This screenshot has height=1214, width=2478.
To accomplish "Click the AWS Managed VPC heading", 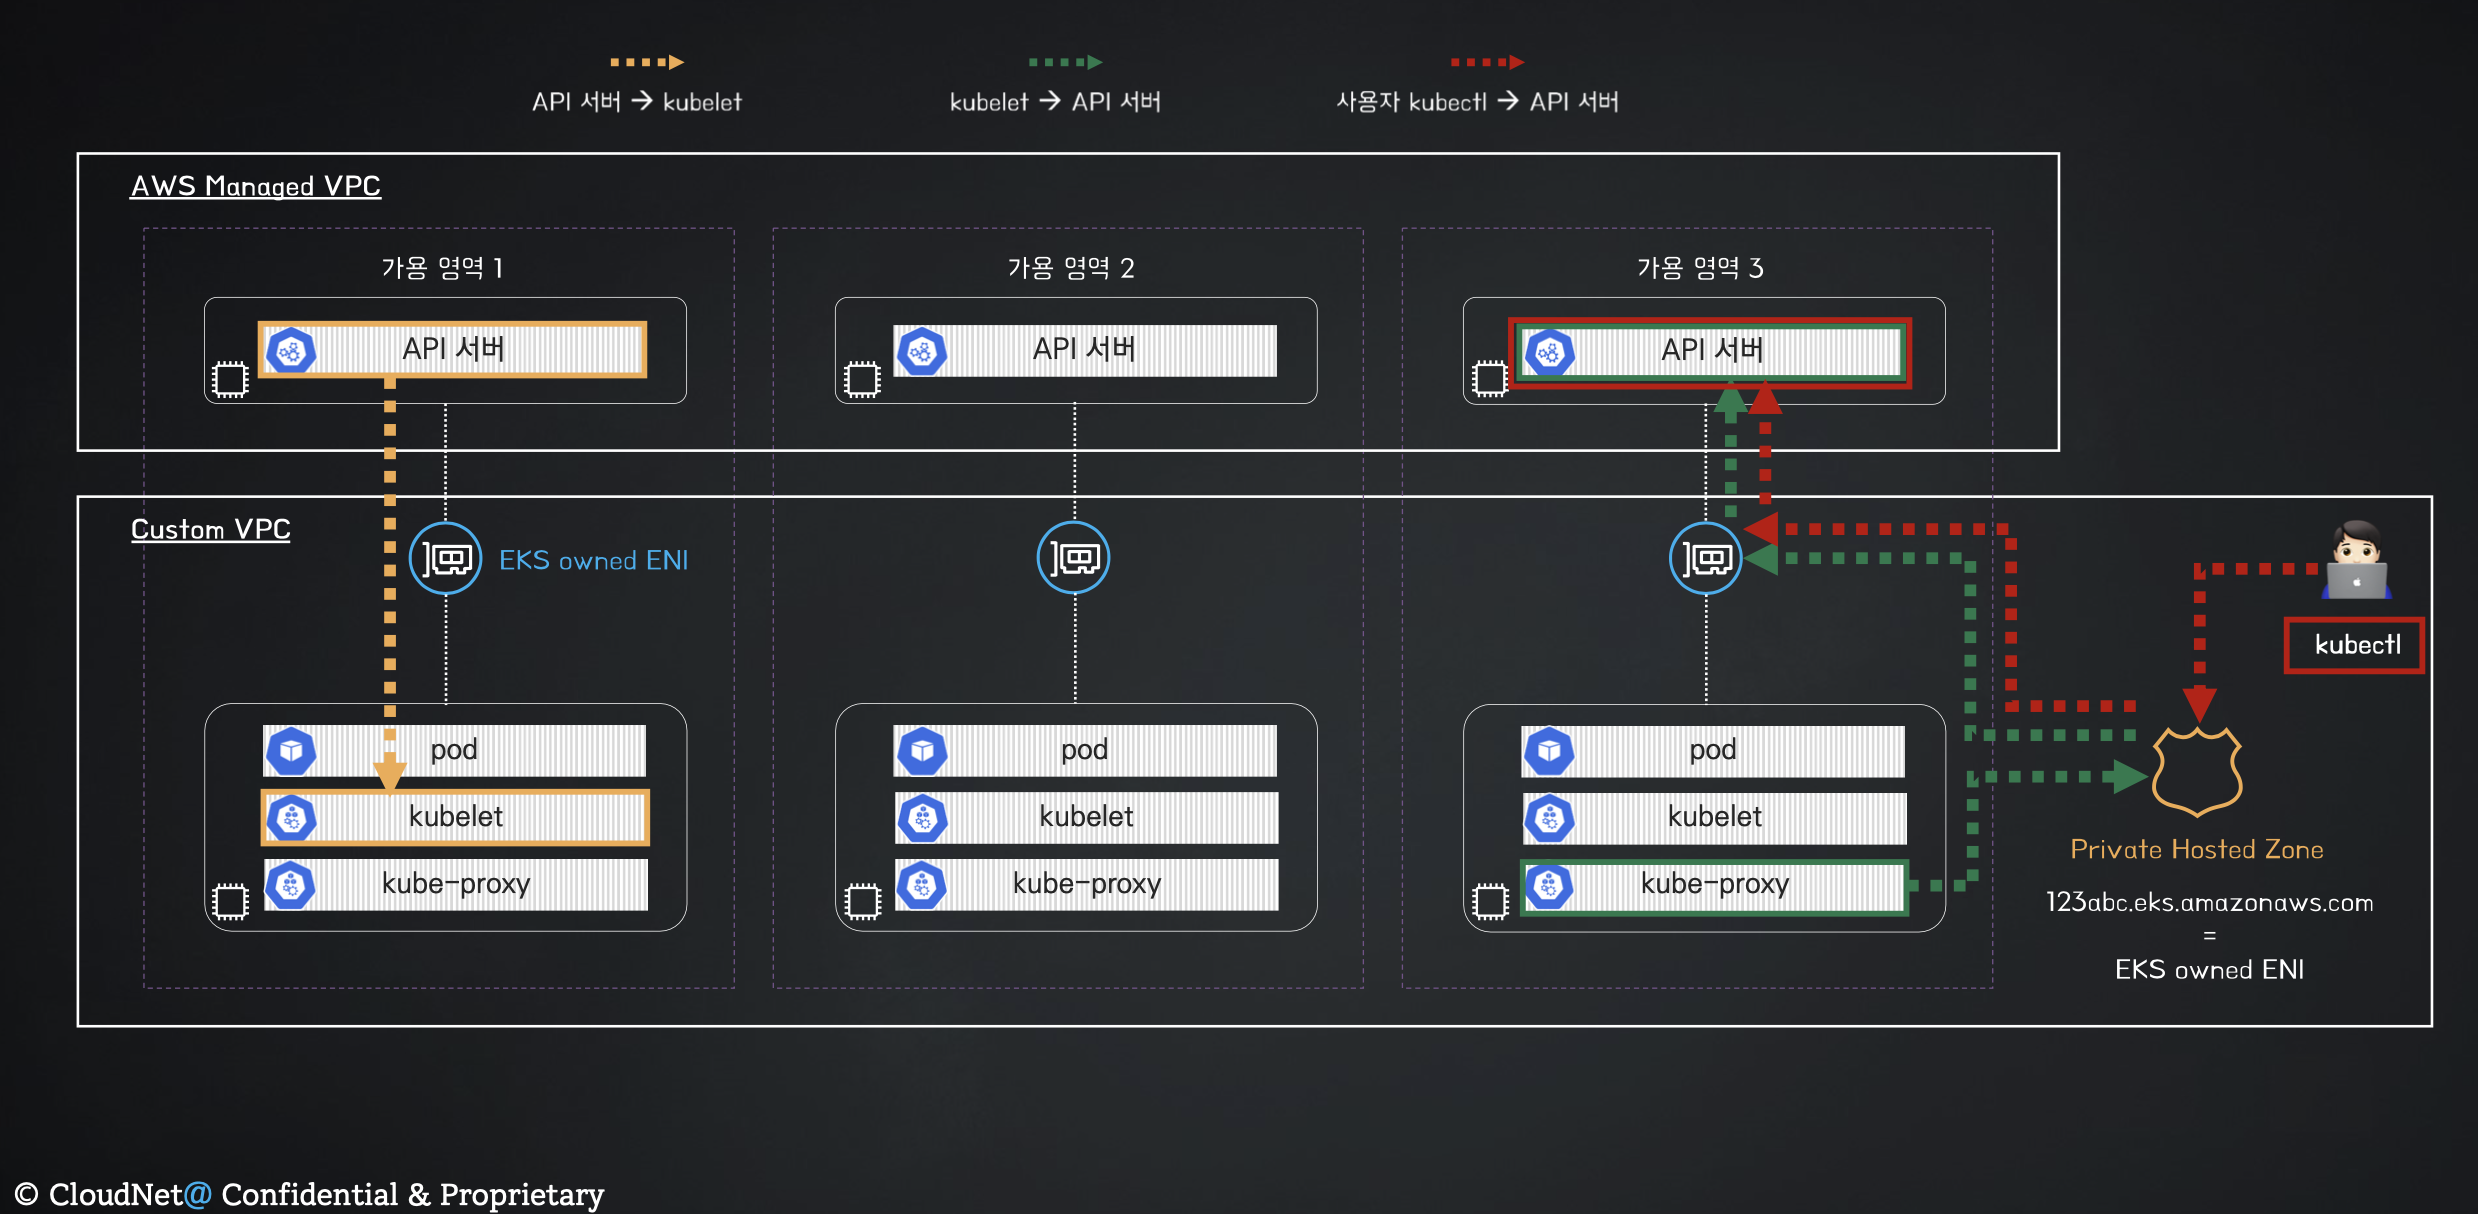I will (x=255, y=186).
